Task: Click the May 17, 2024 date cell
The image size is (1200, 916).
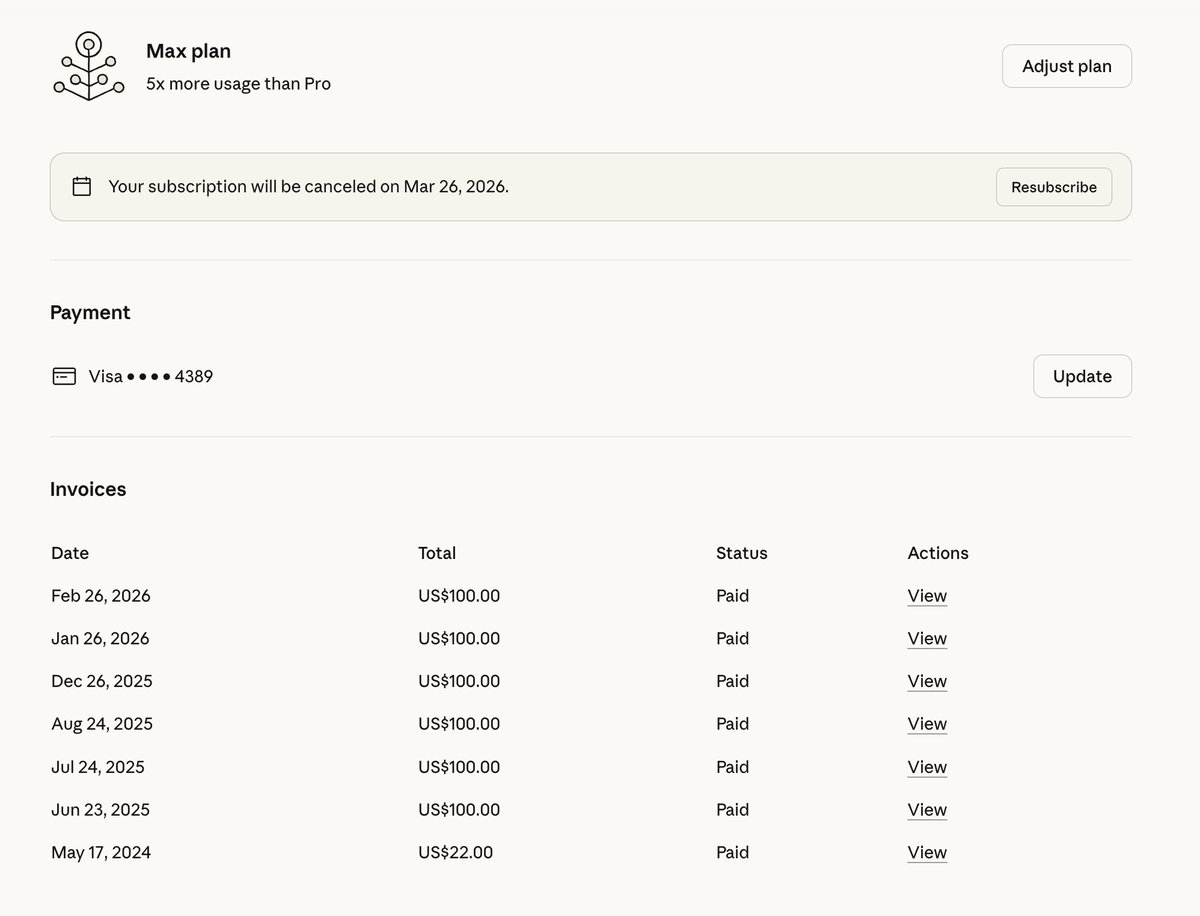Action: point(101,853)
